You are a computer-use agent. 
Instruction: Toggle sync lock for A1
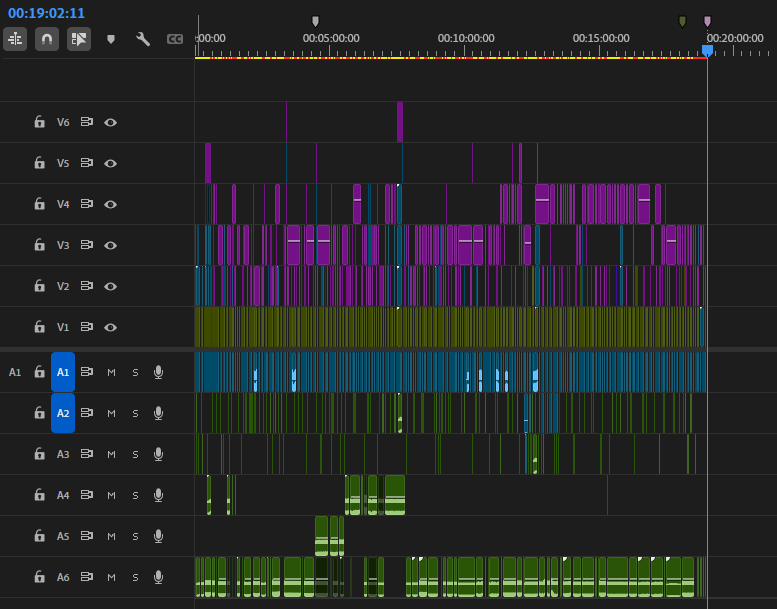click(87, 372)
